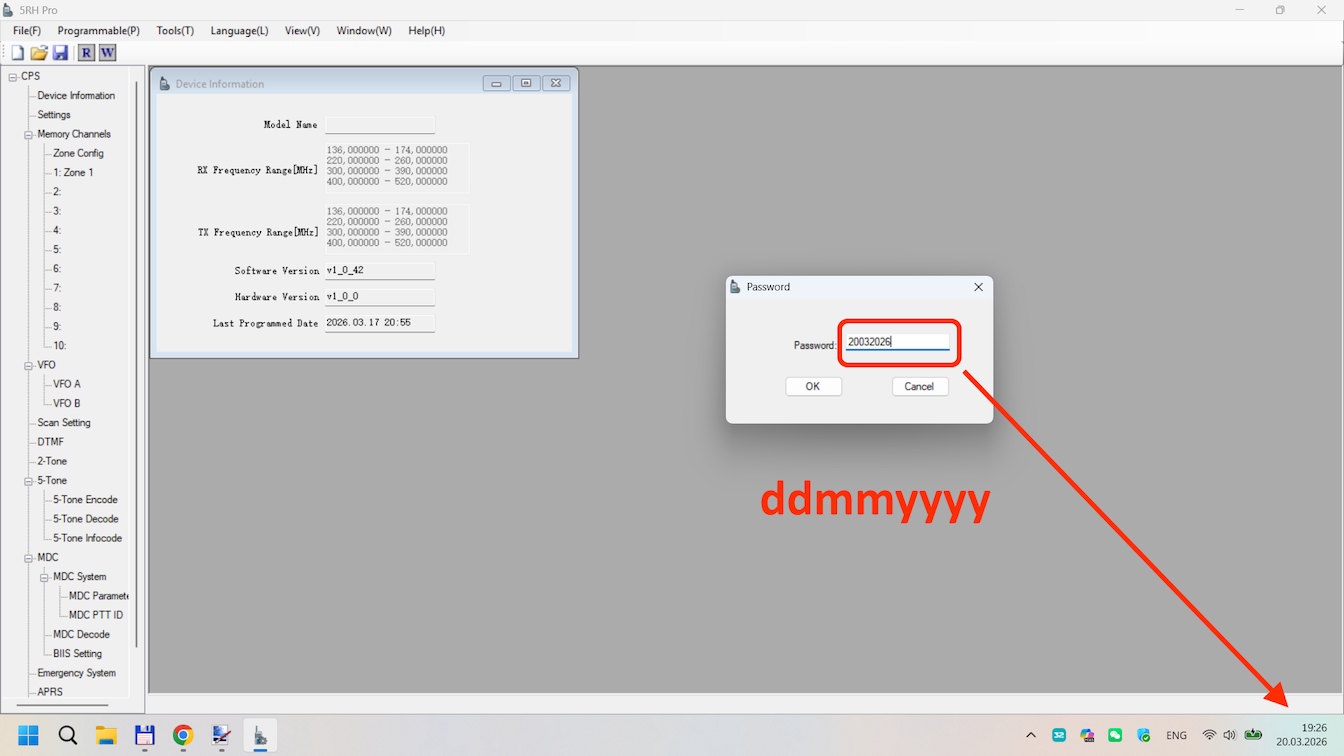Open the Tools(T) menu
Image resolution: width=1344 pixels, height=756 pixels.
(175, 31)
